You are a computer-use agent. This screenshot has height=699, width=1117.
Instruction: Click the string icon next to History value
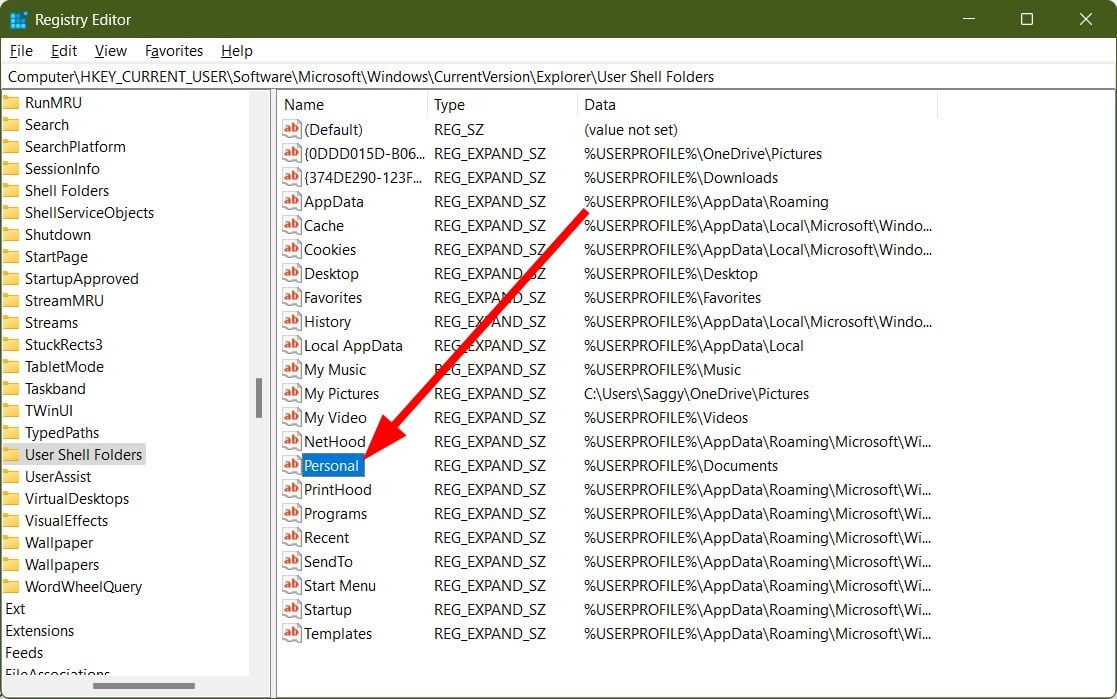tap(291, 321)
